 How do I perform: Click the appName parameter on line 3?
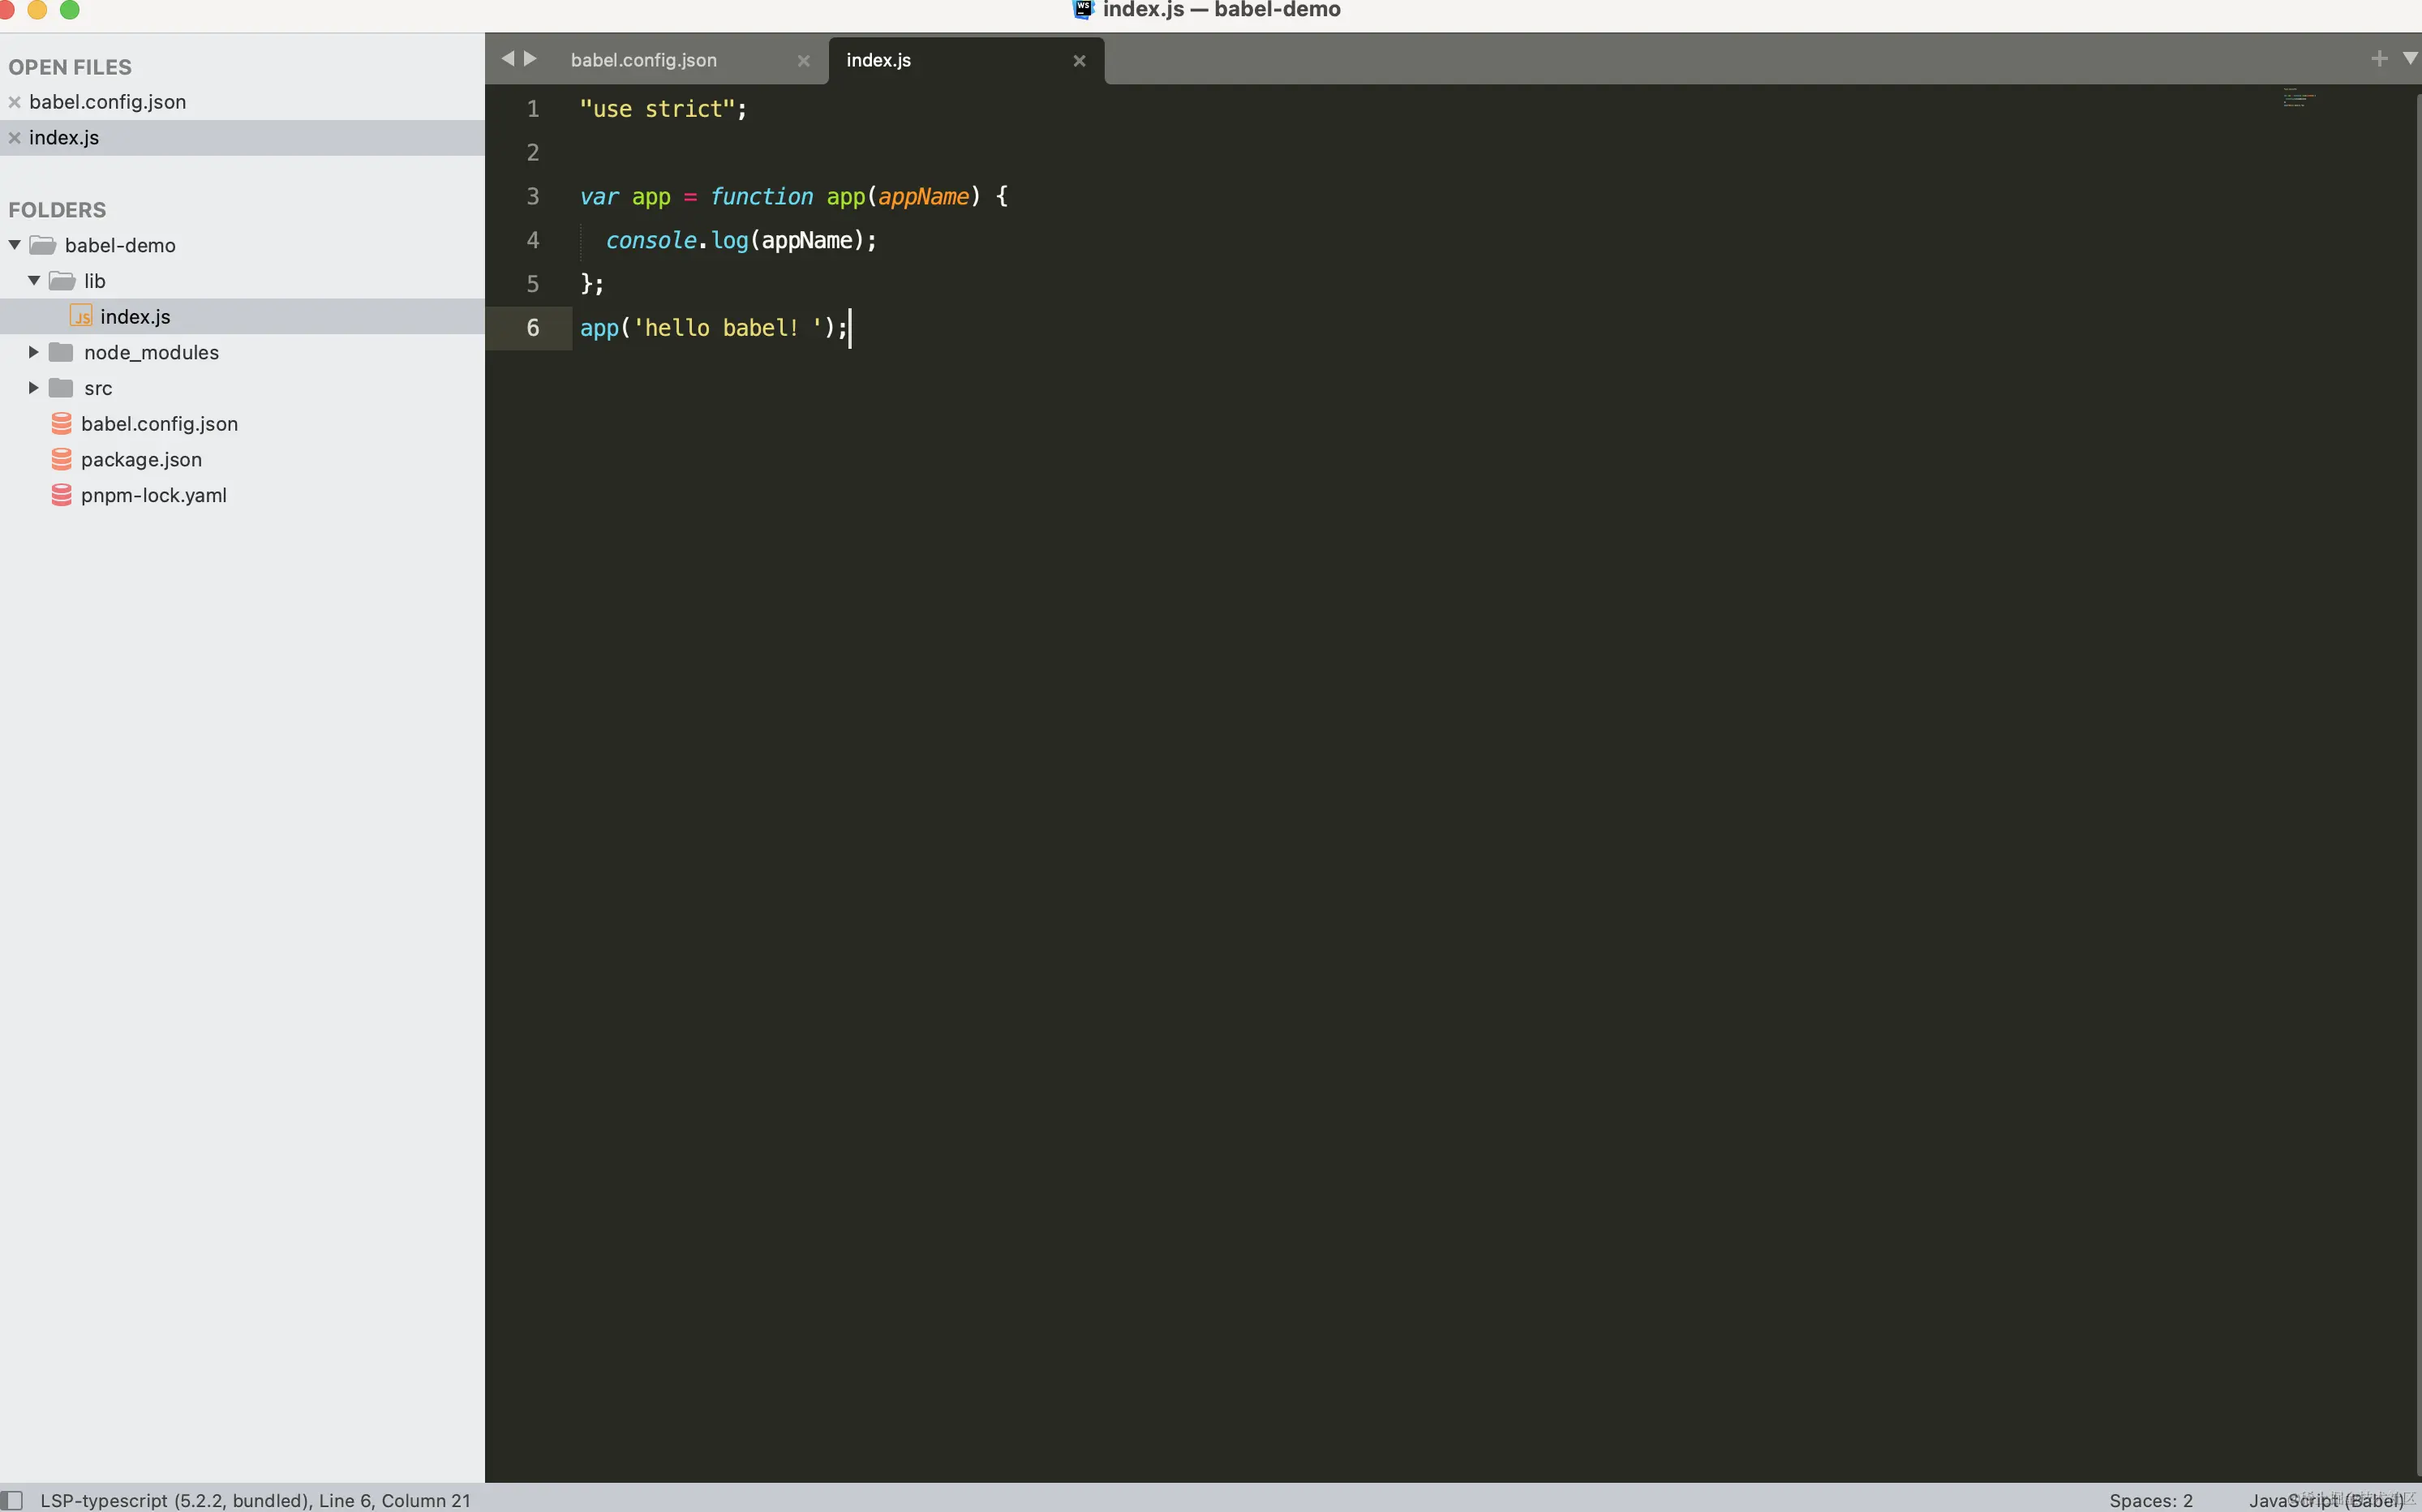[x=923, y=197]
